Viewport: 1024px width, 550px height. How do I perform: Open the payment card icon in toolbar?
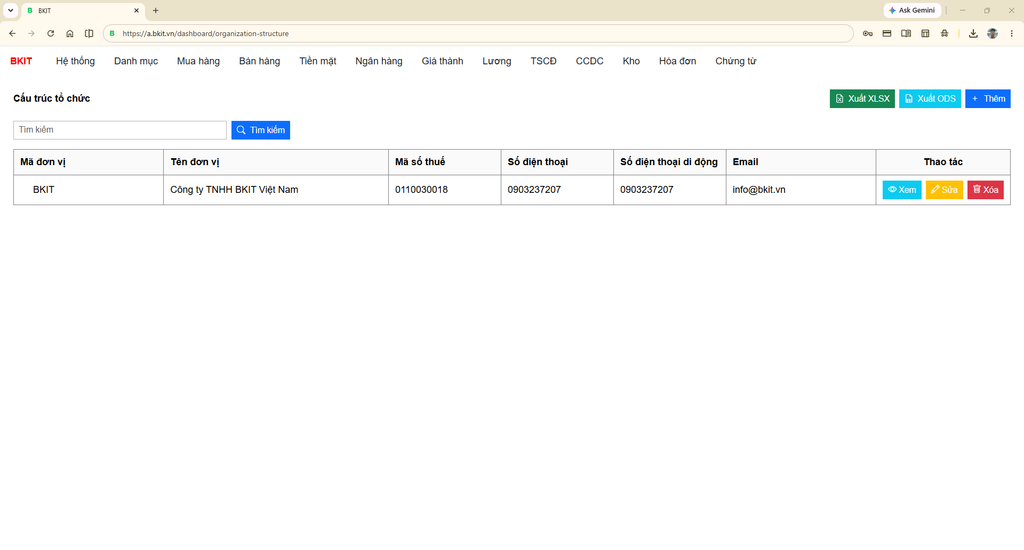tap(887, 33)
